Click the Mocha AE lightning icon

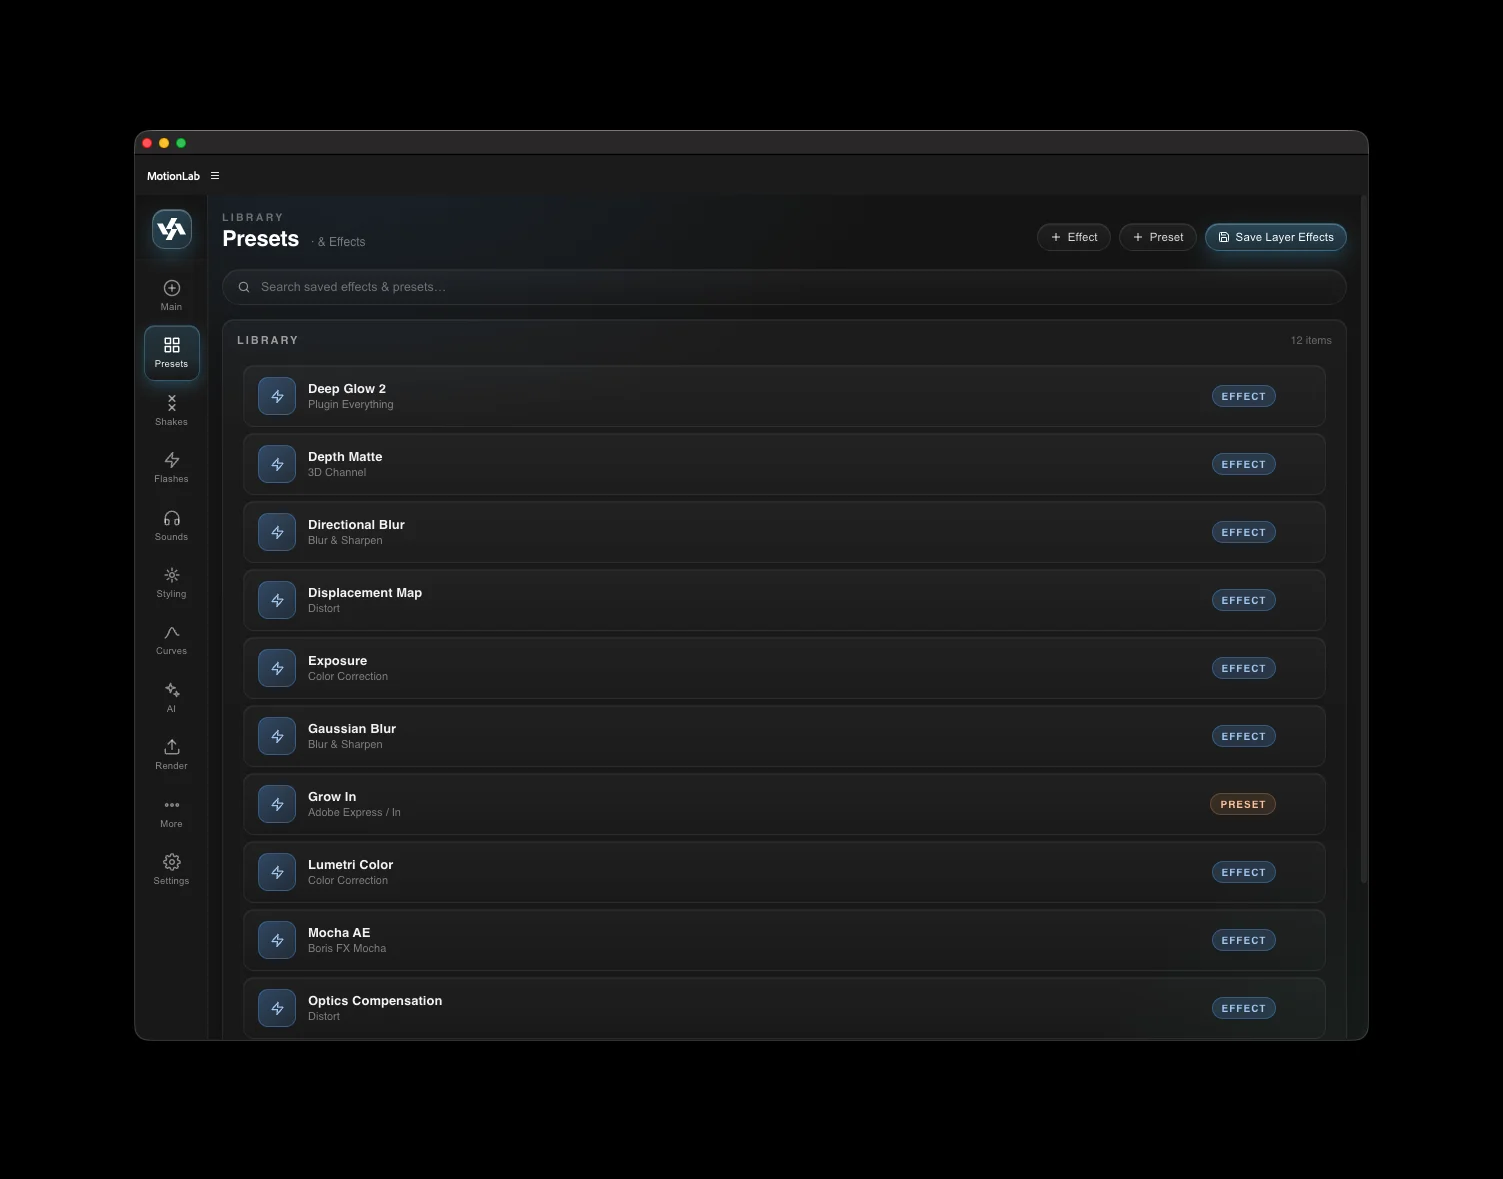tap(277, 940)
